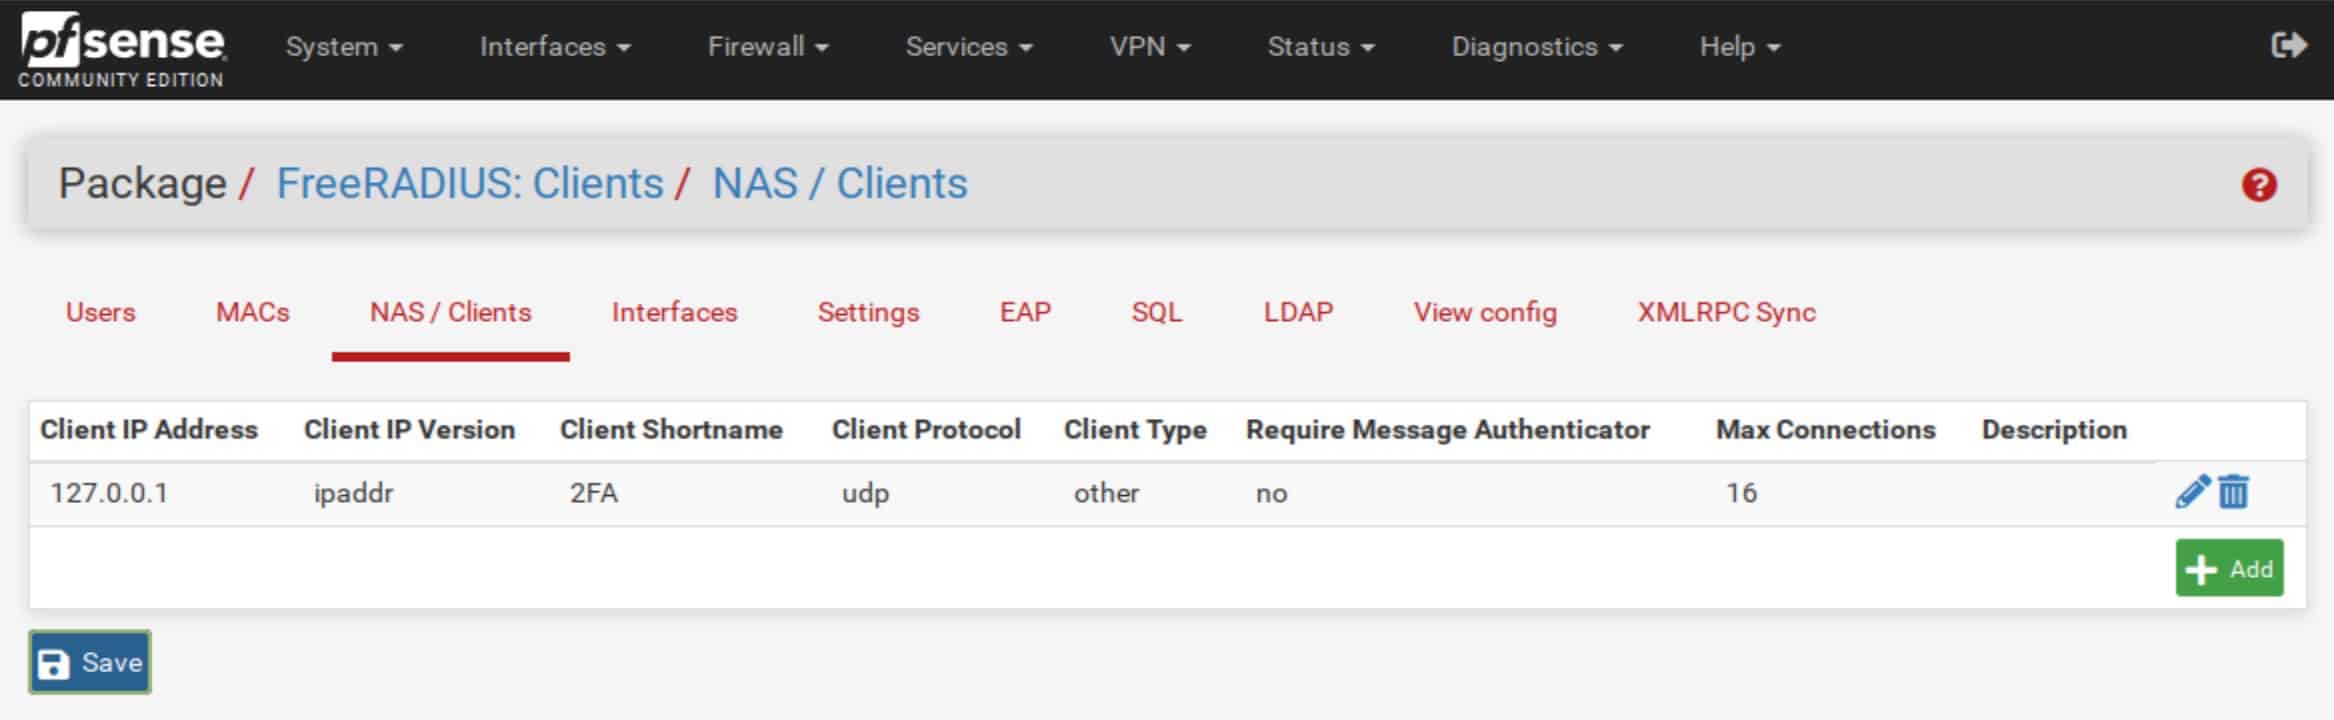Click the Client Protocol column header

tap(926, 430)
